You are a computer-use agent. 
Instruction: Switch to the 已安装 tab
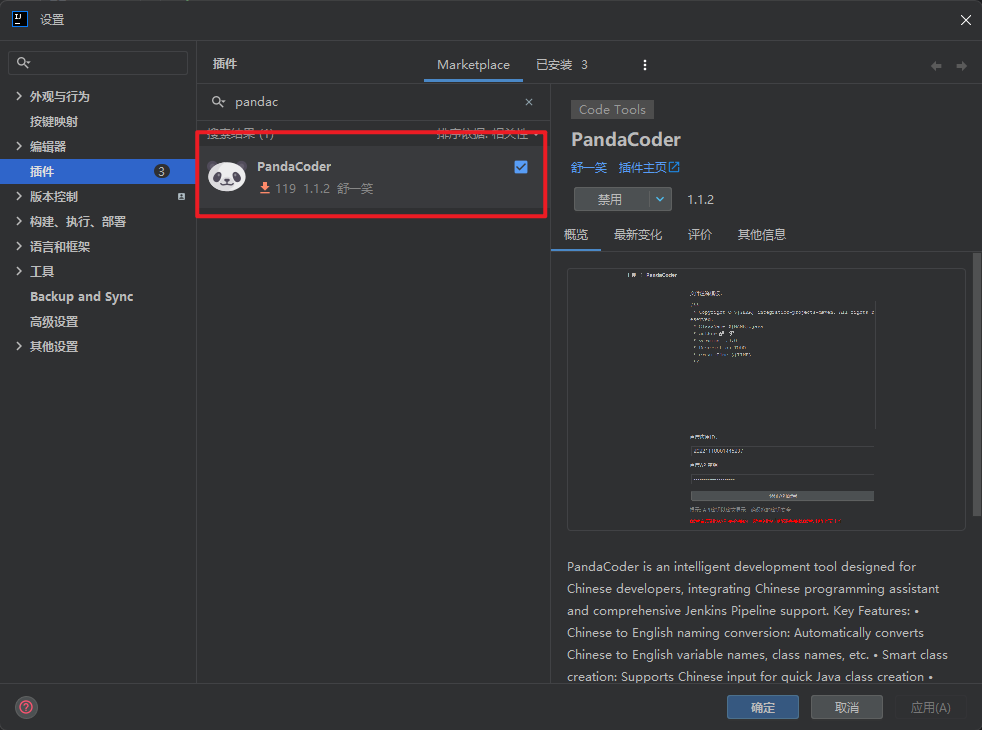tap(561, 65)
